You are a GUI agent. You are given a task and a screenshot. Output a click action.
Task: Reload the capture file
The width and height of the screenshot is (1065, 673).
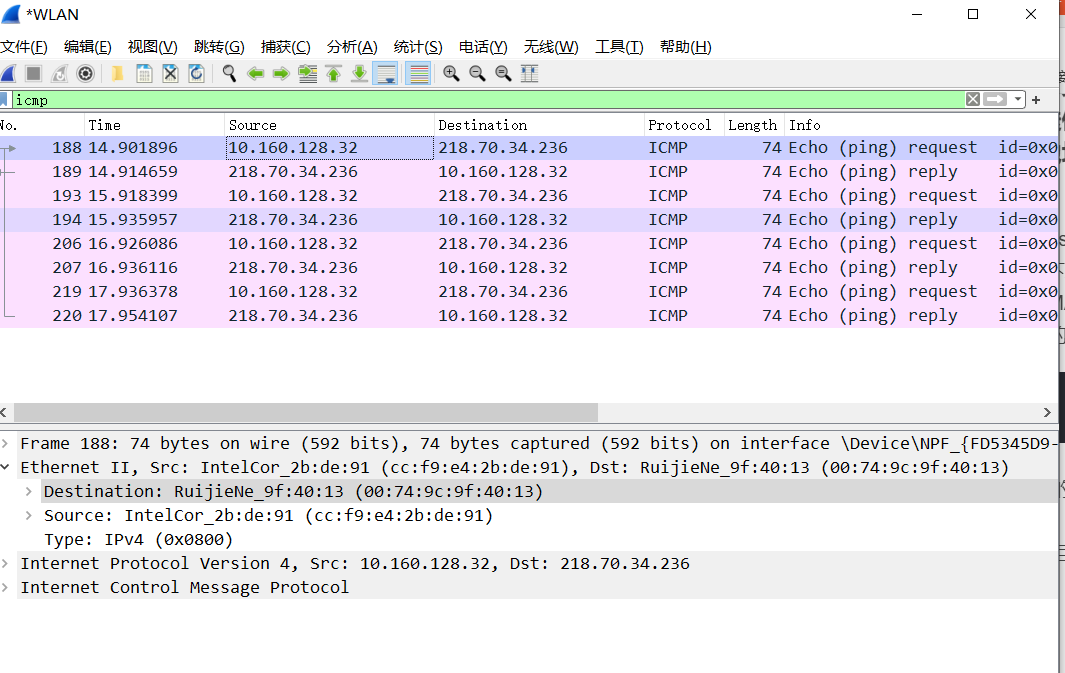pyautogui.click(x=196, y=73)
